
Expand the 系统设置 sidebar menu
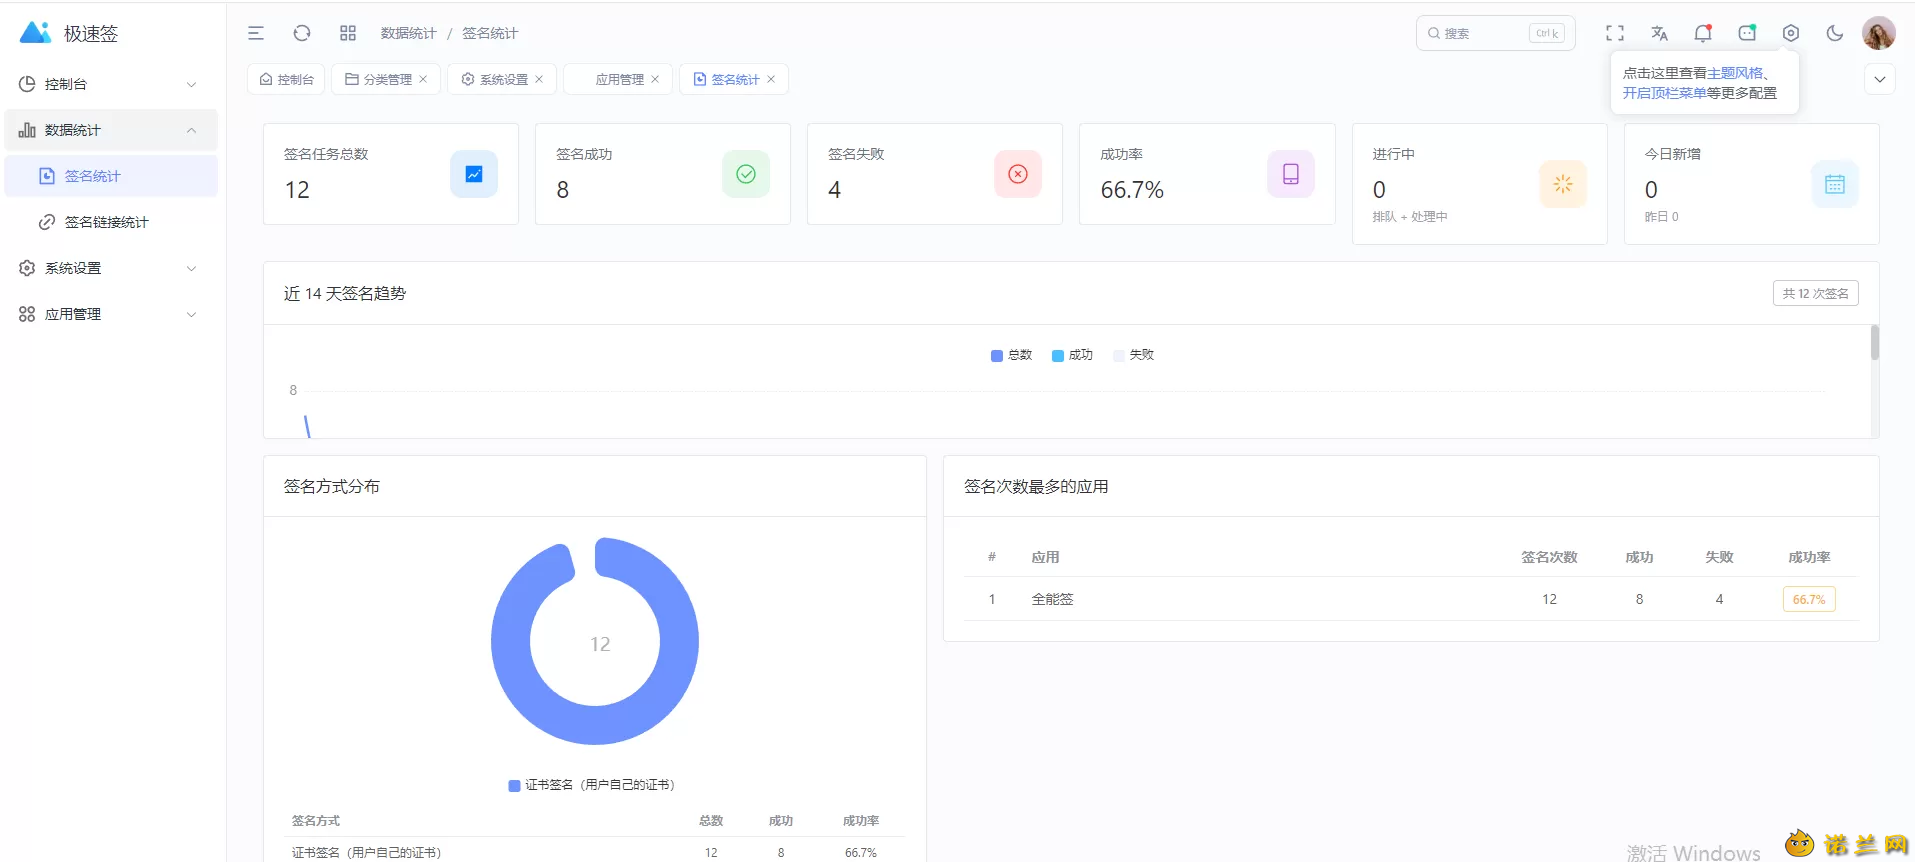pos(110,268)
